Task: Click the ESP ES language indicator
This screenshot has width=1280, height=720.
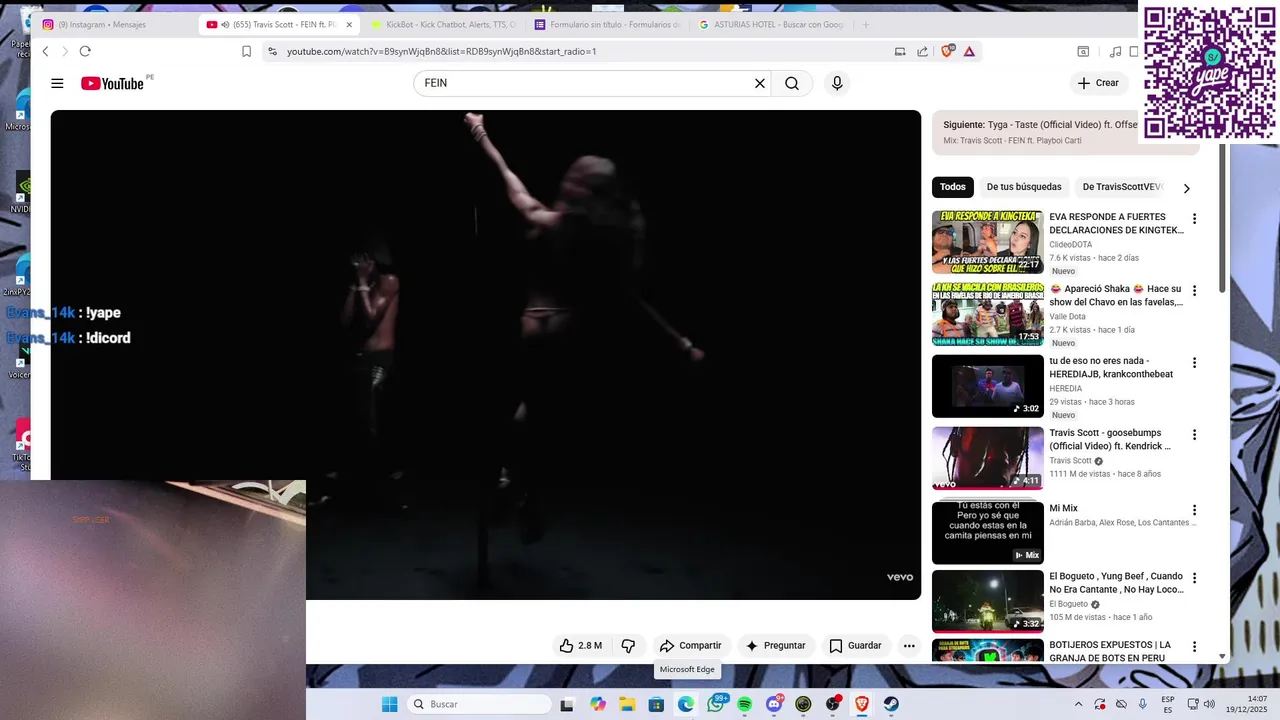Action: click(x=1168, y=704)
